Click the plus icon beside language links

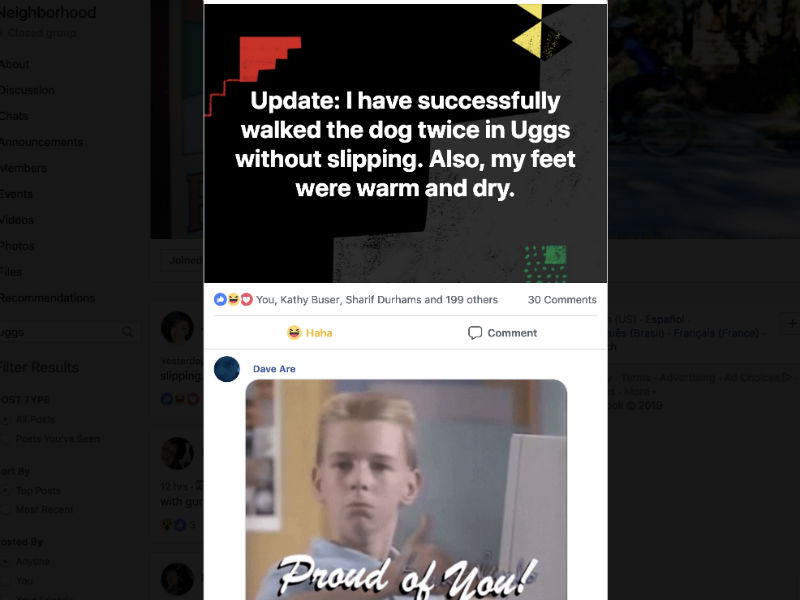(792, 323)
